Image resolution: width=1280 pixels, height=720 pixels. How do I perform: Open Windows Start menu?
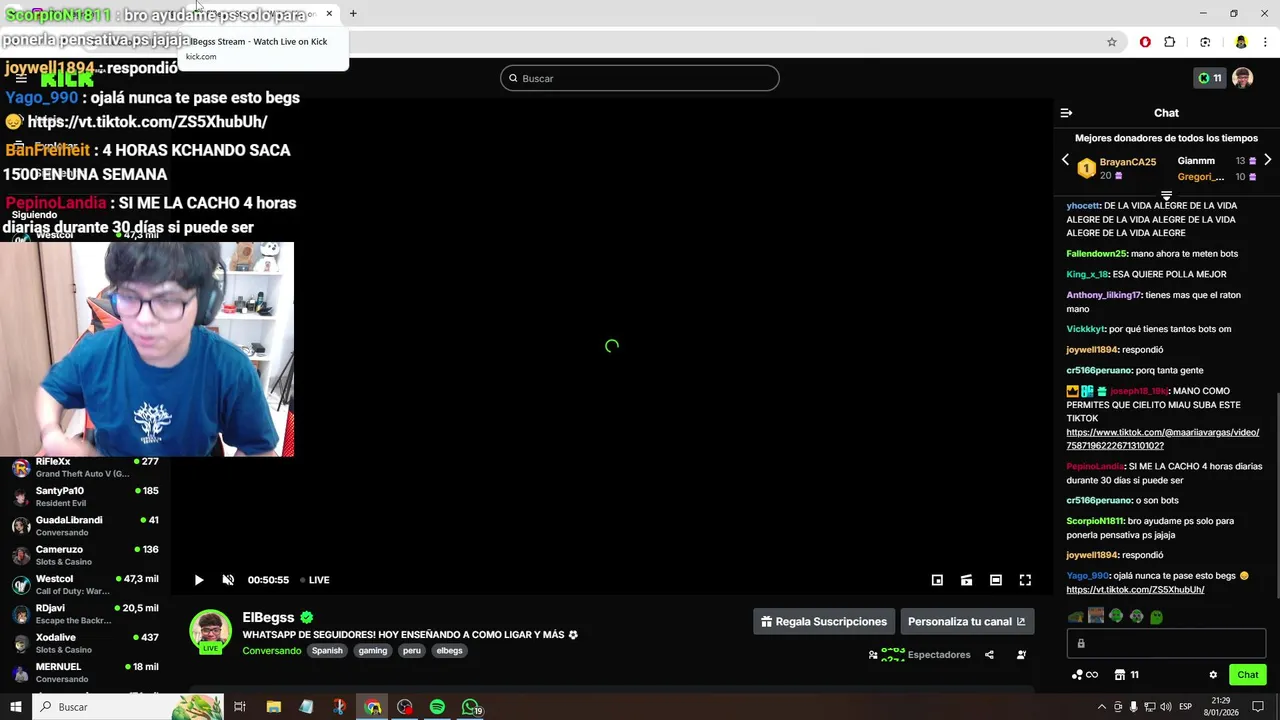click(x=15, y=707)
